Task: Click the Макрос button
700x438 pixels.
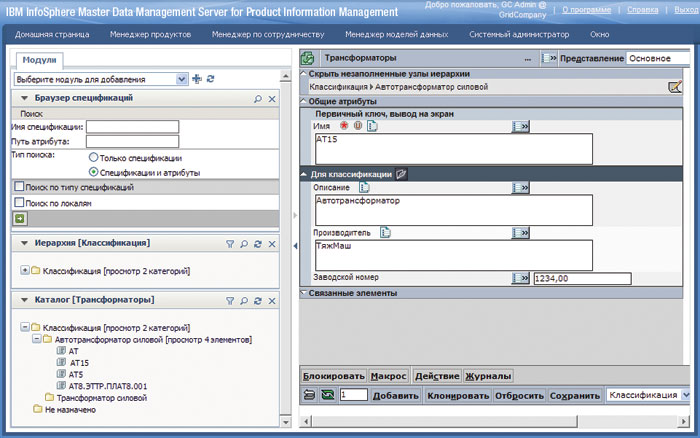Action: [x=388, y=376]
